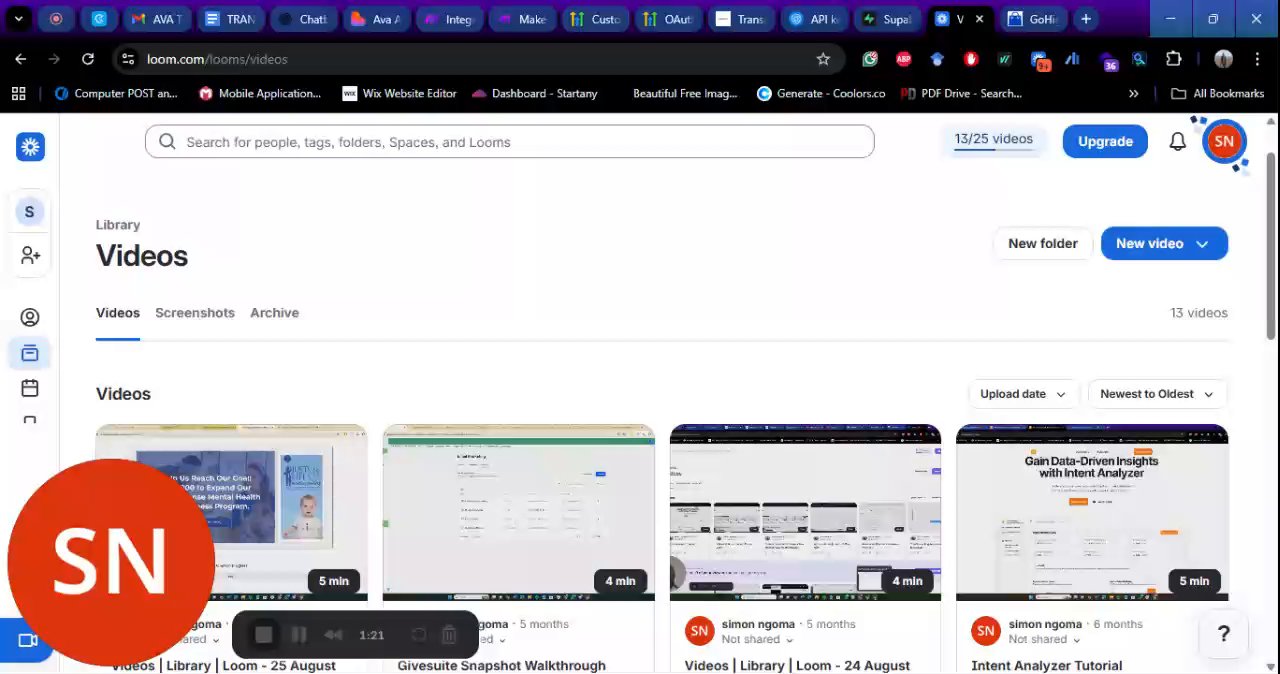Stop the Loom recording
Screen dimensions: 1280x674
click(263, 635)
